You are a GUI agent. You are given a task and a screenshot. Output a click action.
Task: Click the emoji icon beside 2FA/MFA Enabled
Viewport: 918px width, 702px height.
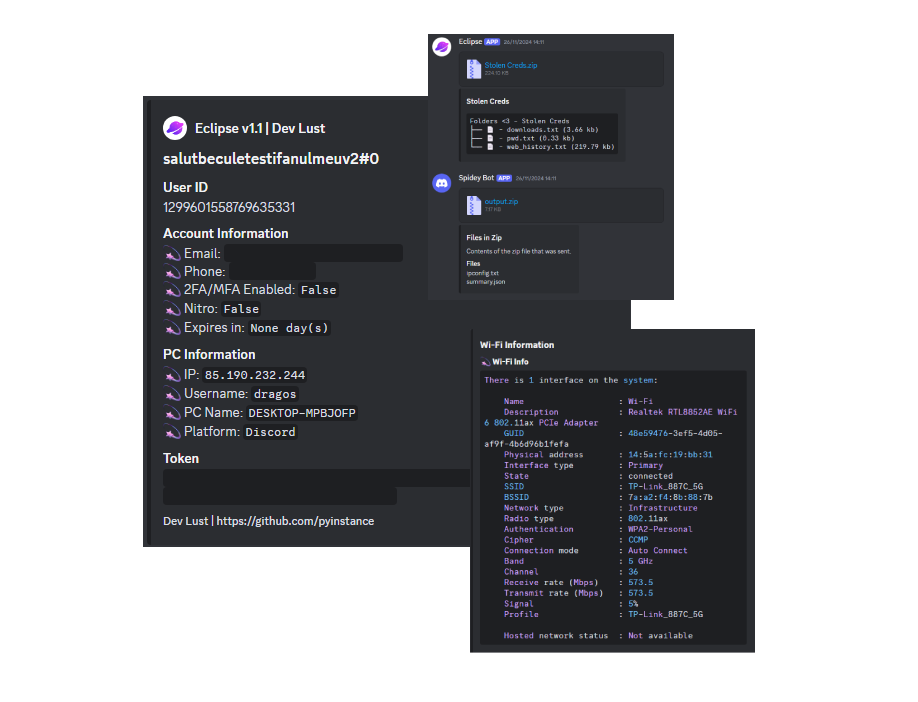pos(172,290)
